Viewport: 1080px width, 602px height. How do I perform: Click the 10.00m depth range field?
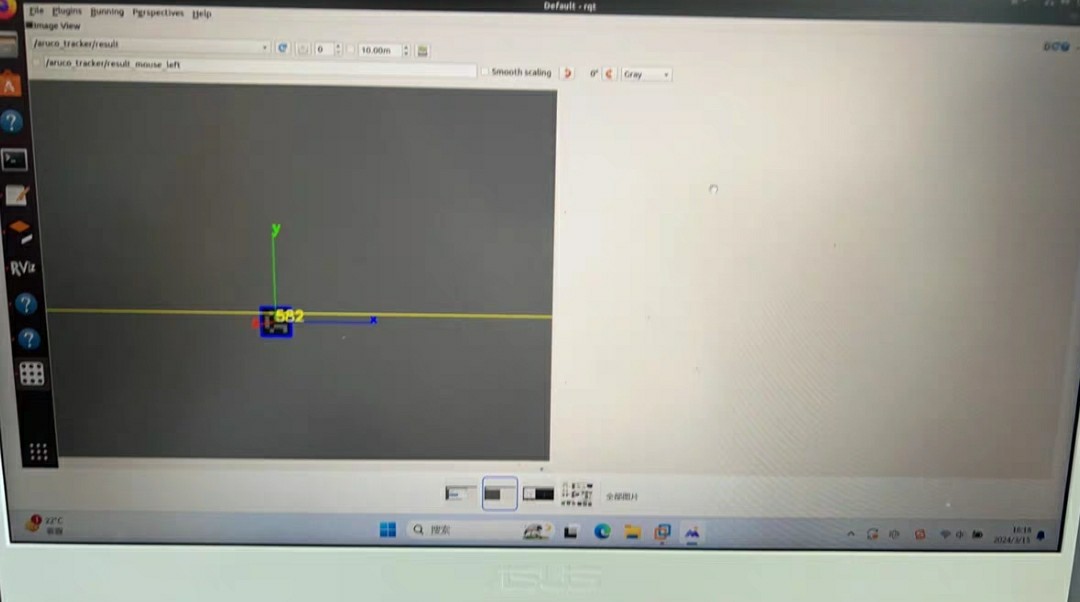pyautogui.click(x=384, y=50)
